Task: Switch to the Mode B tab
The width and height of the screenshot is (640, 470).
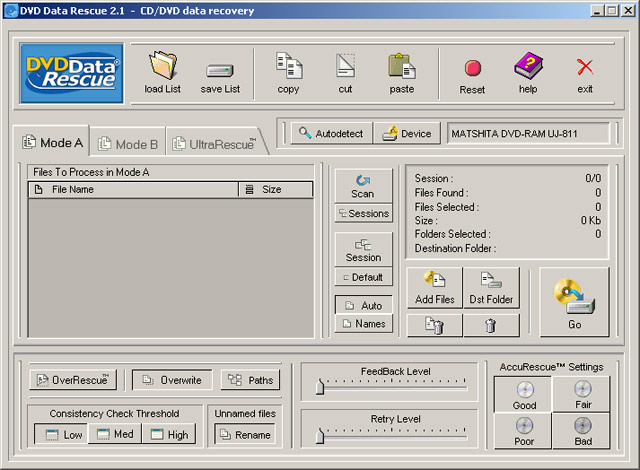Action: (x=129, y=144)
